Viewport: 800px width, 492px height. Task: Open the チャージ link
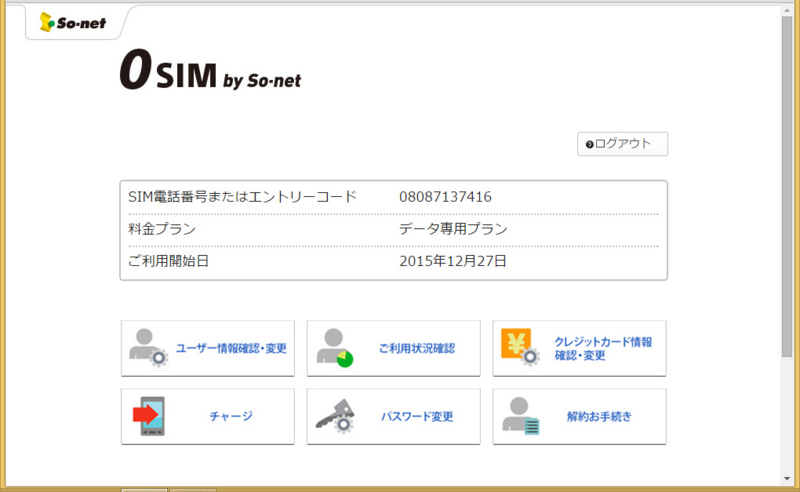click(x=231, y=416)
